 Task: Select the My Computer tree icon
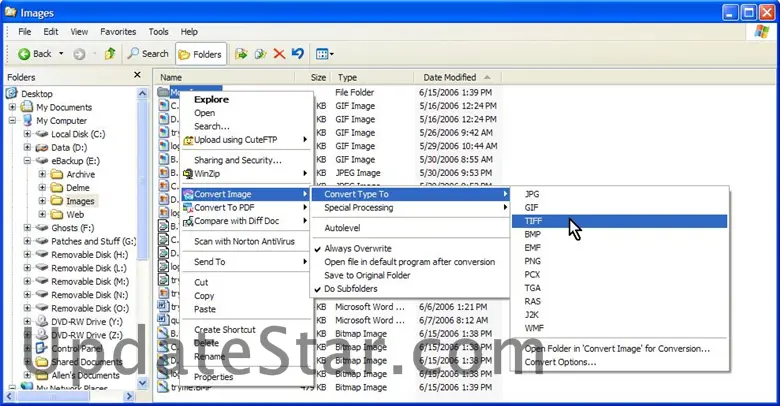(27, 120)
